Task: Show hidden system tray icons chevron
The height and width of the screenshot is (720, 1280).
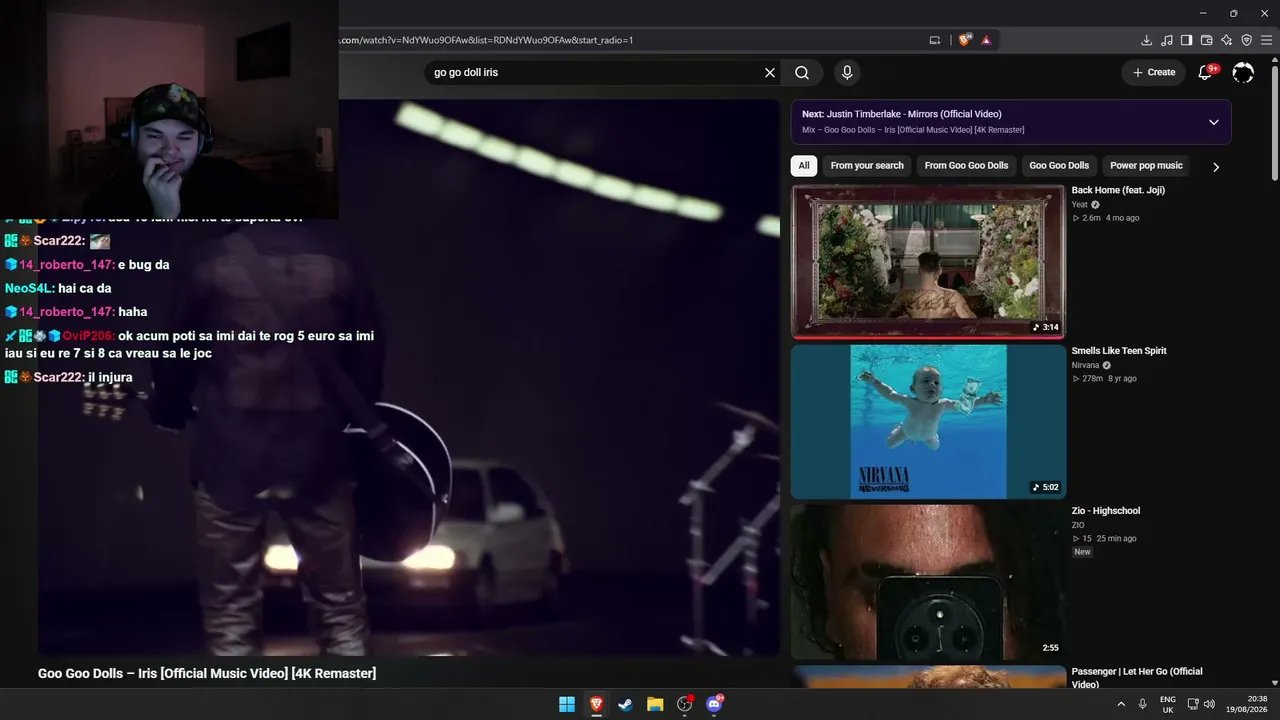Action: (1121, 704)
